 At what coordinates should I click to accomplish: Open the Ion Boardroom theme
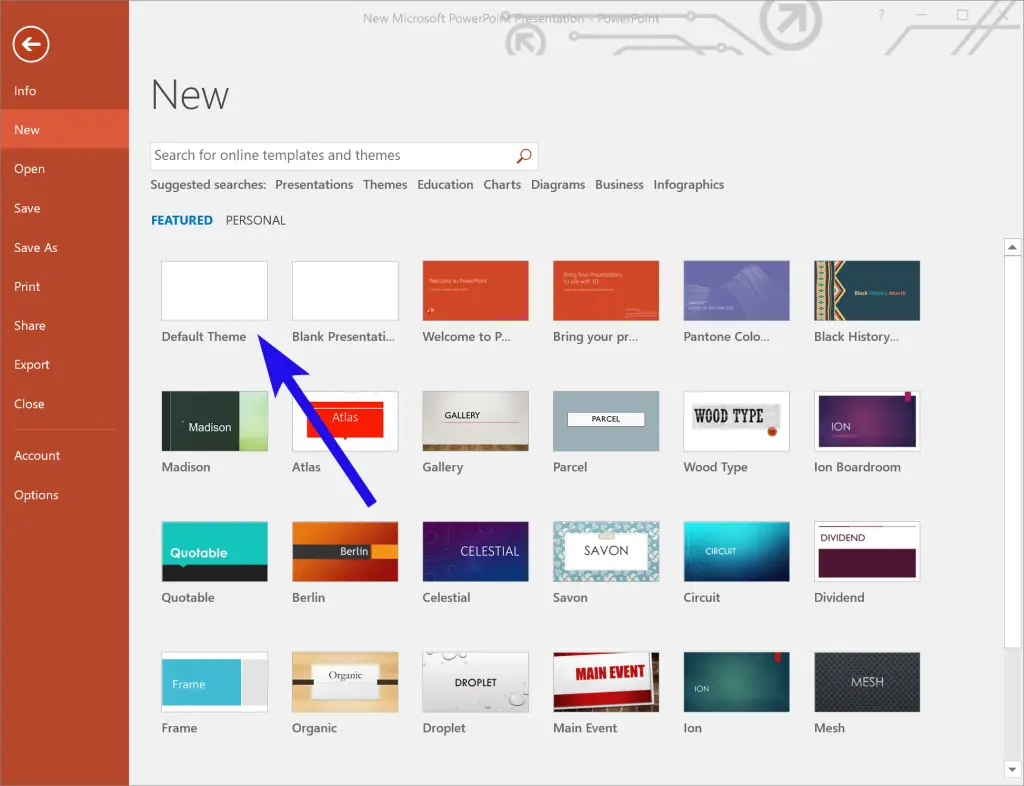point(866,421)
